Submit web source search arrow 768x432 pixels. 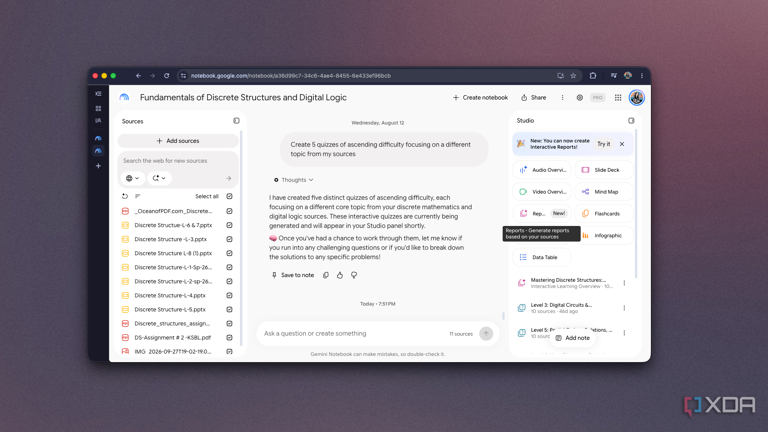pyautogui.click(x=228, y=178)
